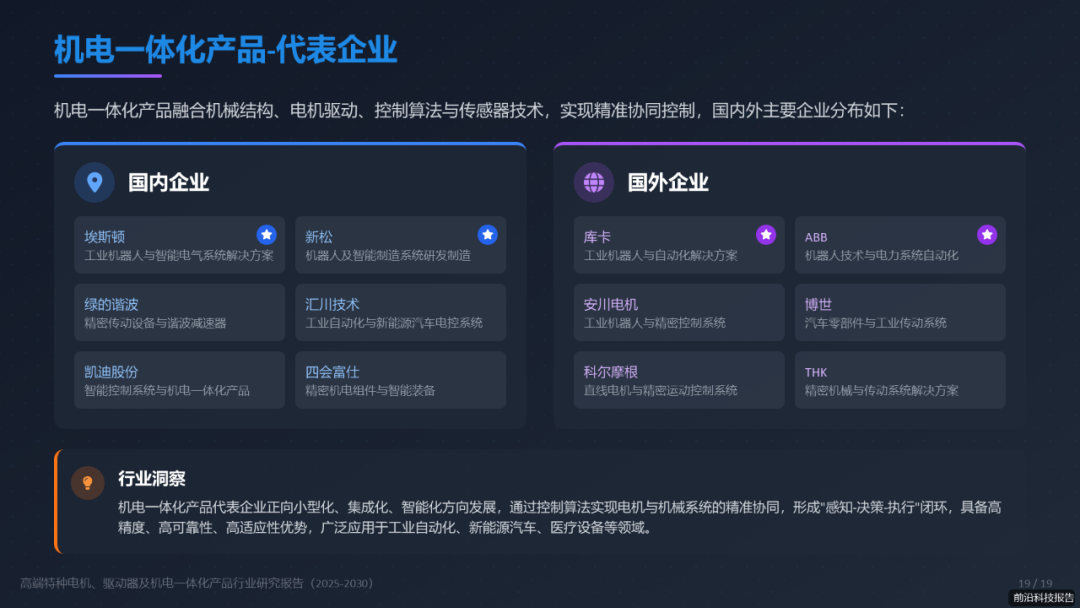This screenshot has width=1080, height=608.
Task: Click the star badge on the 库卡 card
Action: [x=766, y=234]
